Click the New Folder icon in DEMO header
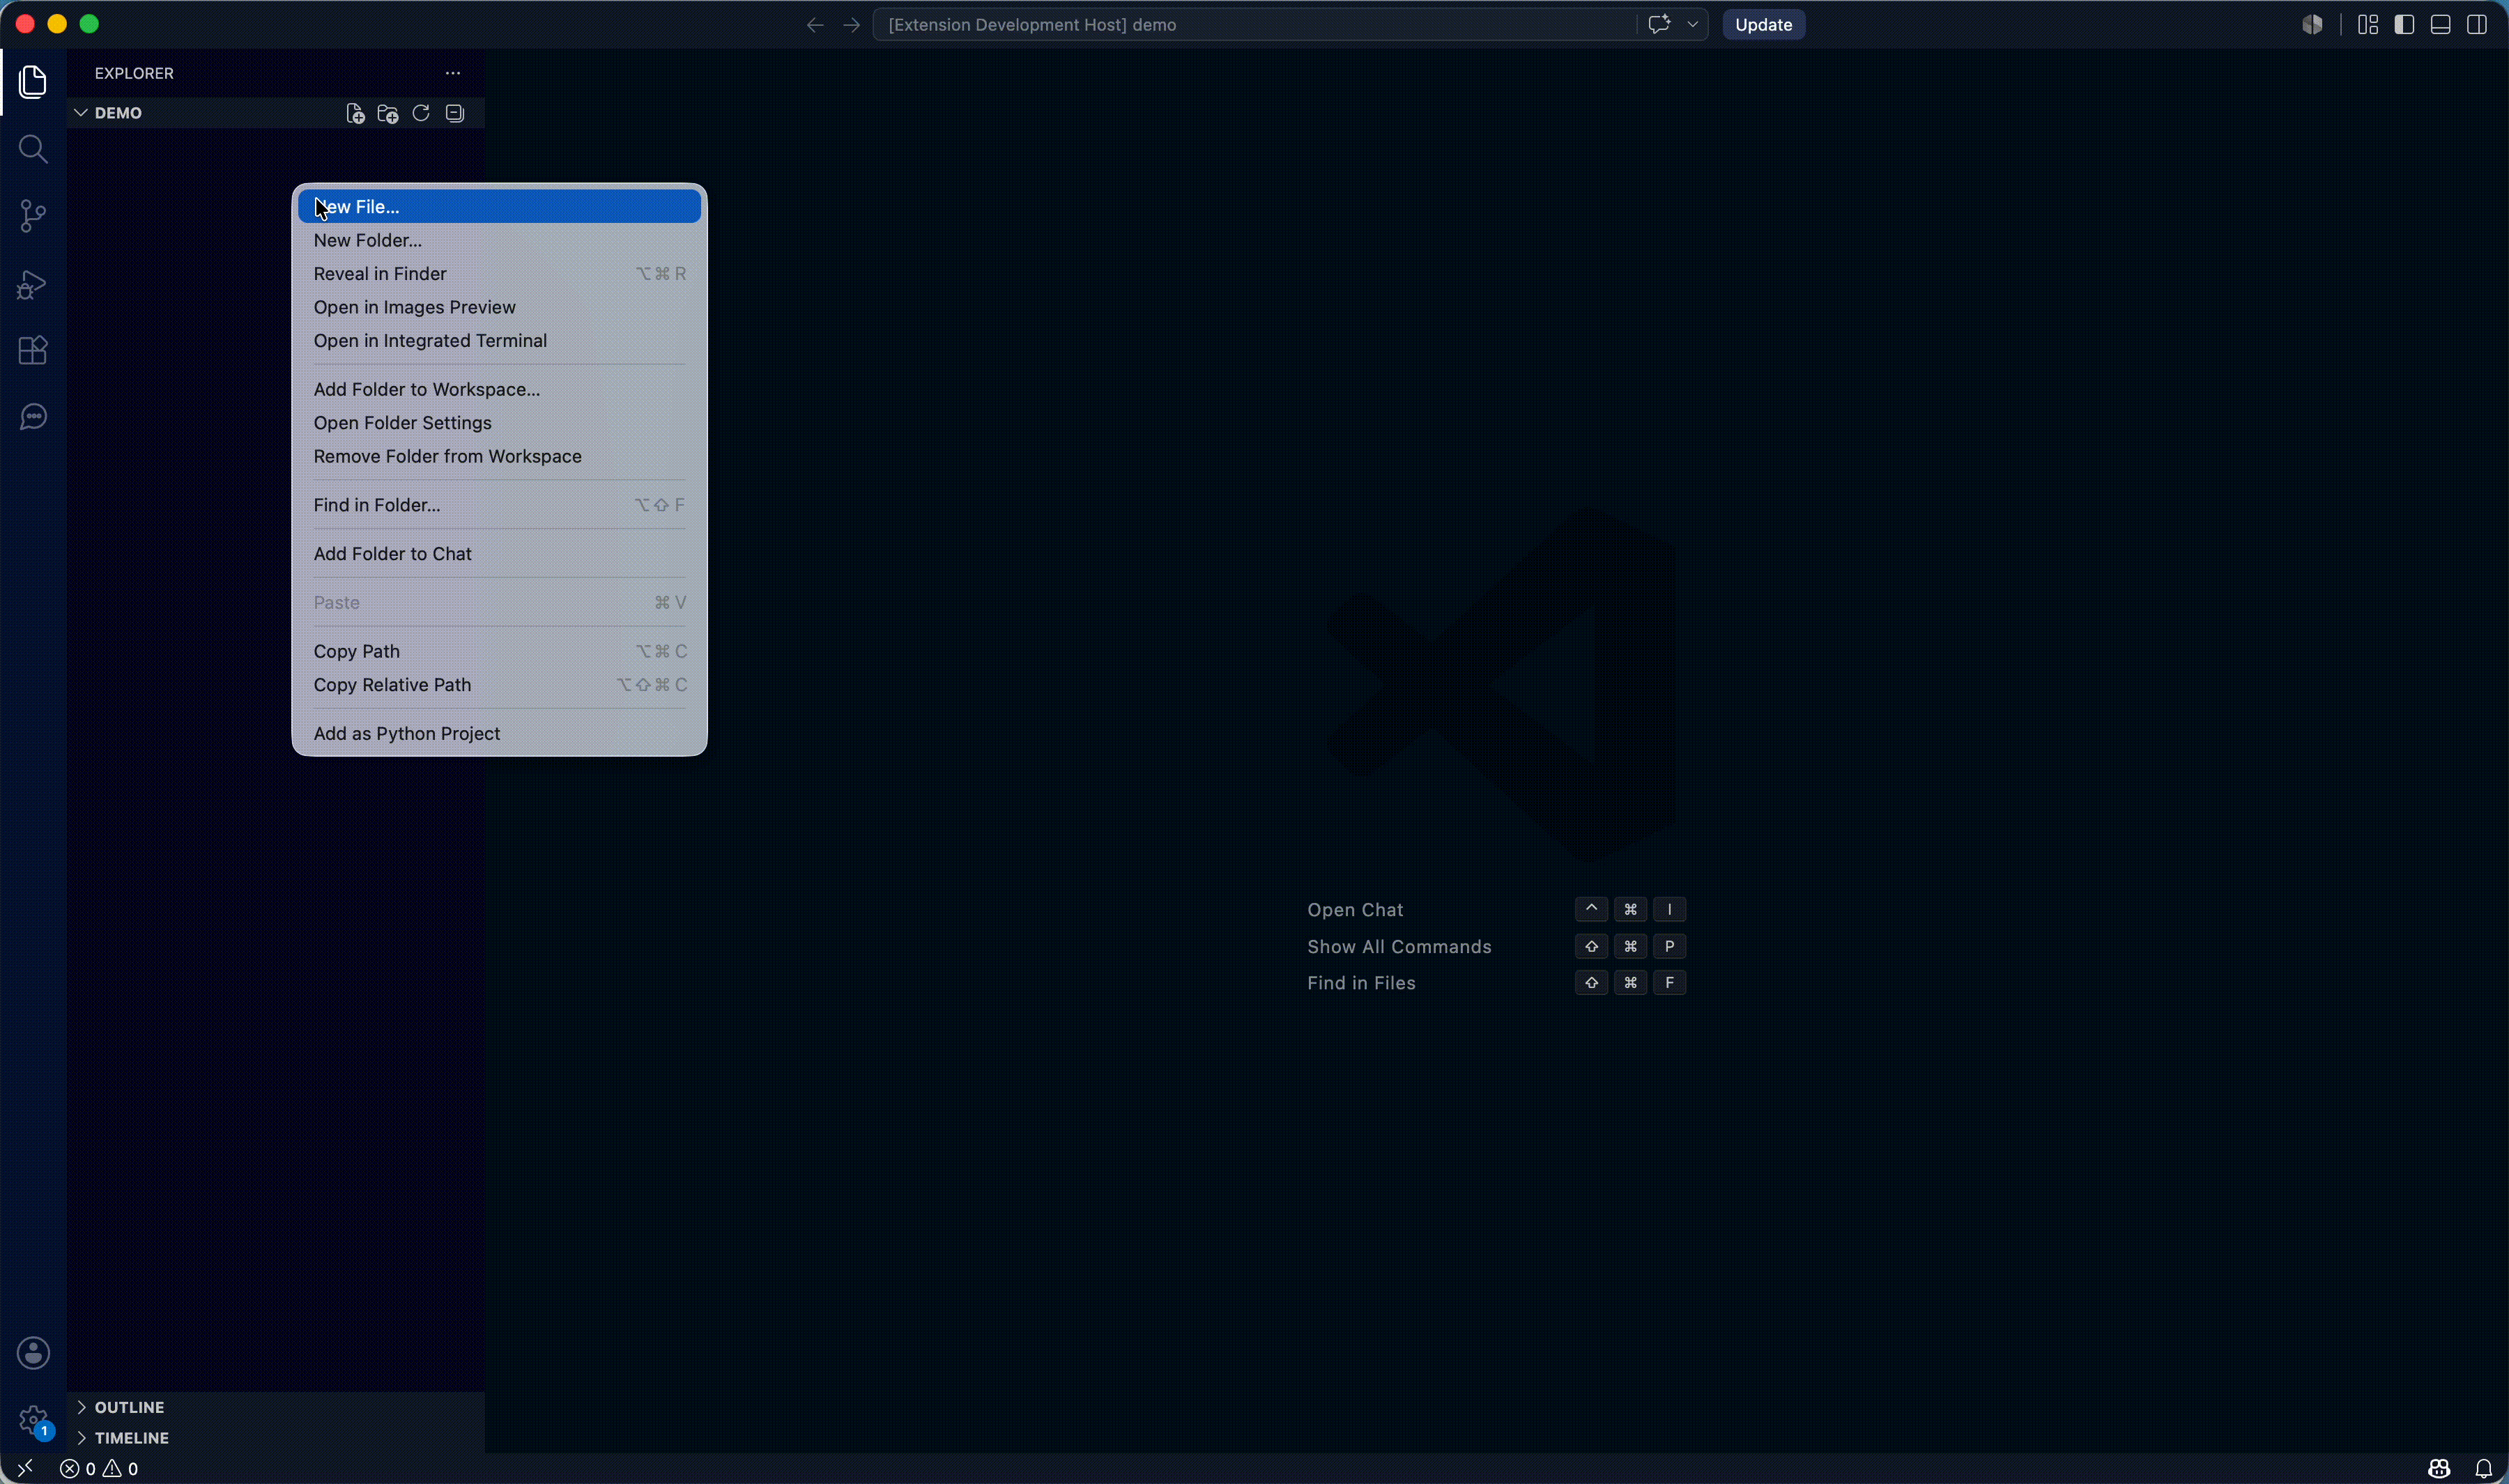 click(x=388, y=113)
